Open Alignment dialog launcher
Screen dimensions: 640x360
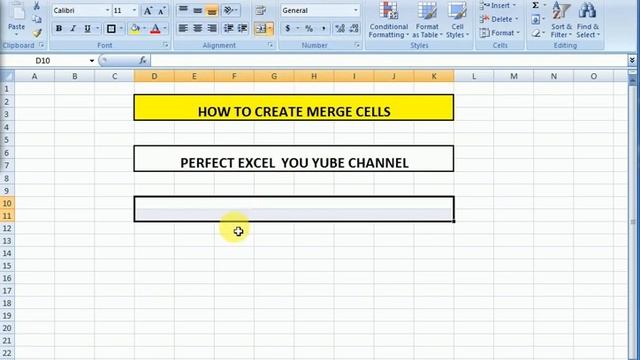[x=270, y=45]
